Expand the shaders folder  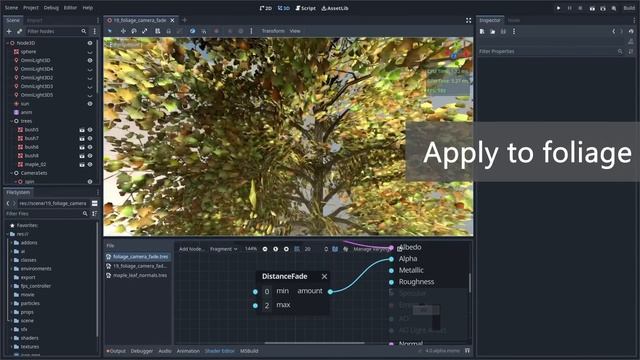[x=11, y=338]
